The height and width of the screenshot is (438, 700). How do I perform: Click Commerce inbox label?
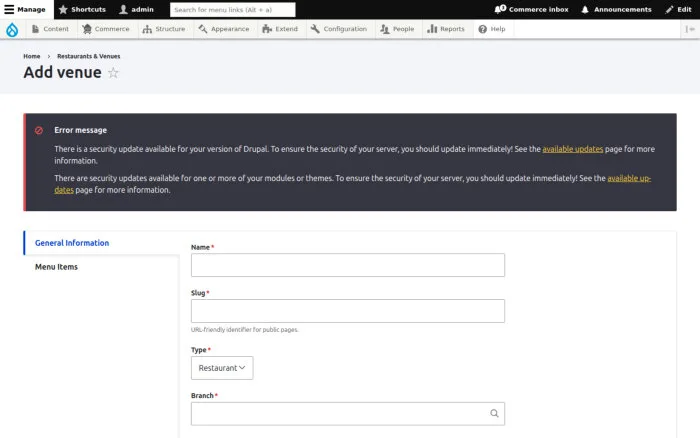click(538, 9)
